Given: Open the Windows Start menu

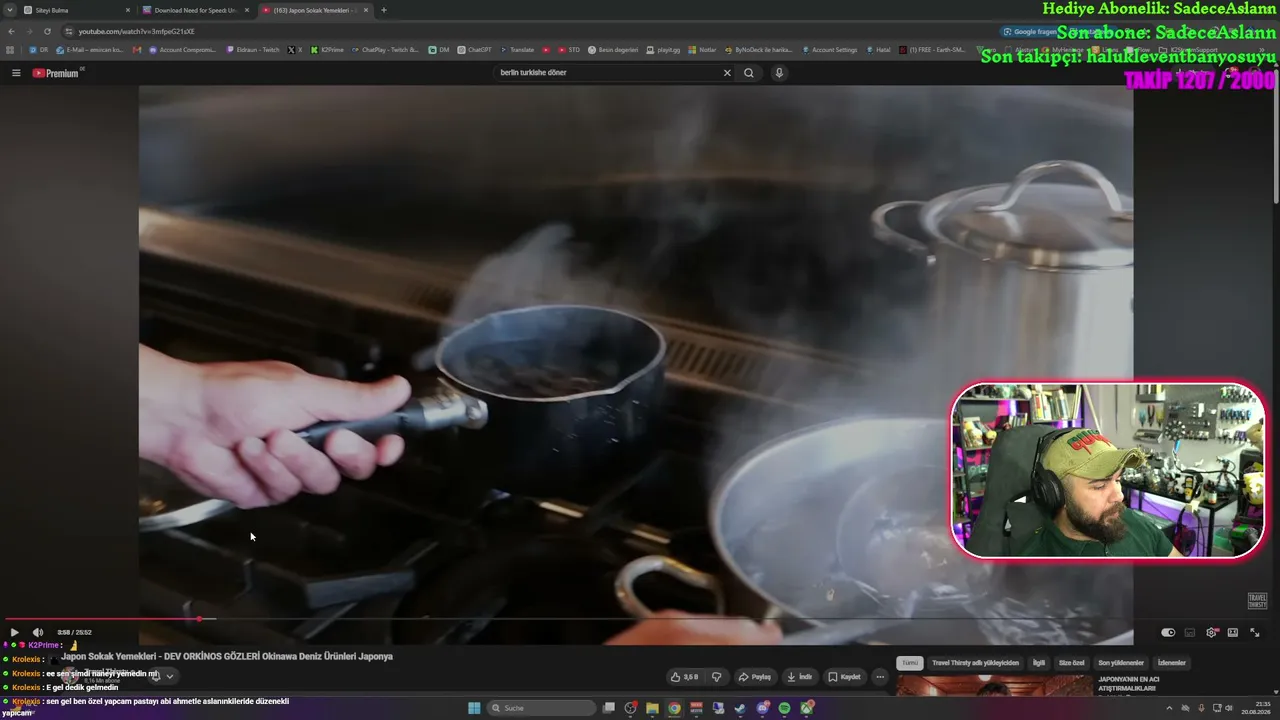Looking at the screenshot, I should 474,708.
